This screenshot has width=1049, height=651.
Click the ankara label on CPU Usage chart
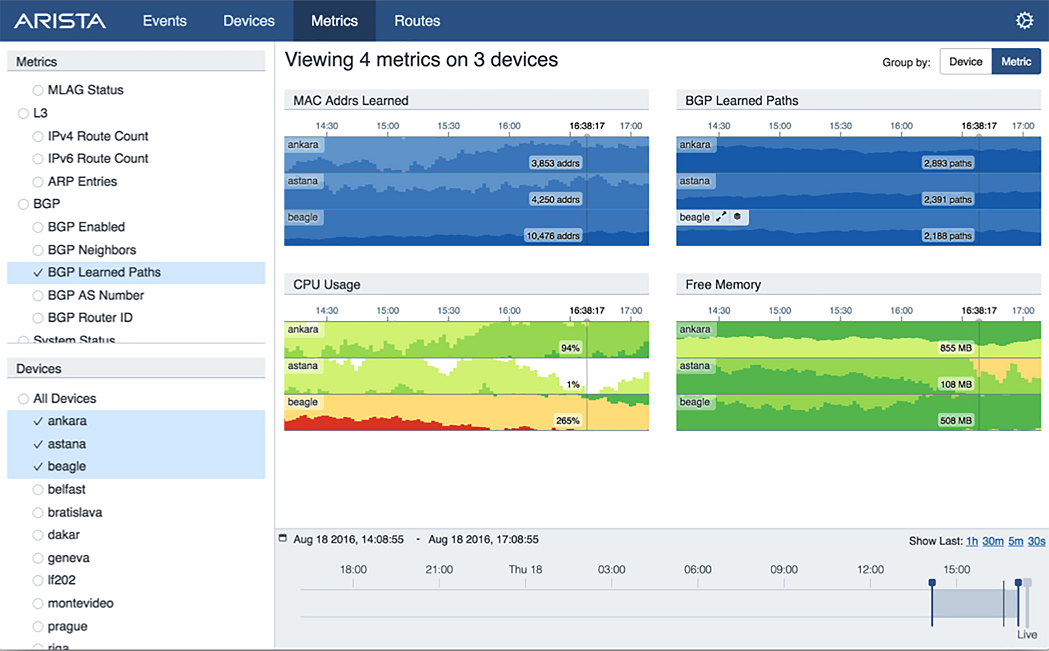point(302,329)
